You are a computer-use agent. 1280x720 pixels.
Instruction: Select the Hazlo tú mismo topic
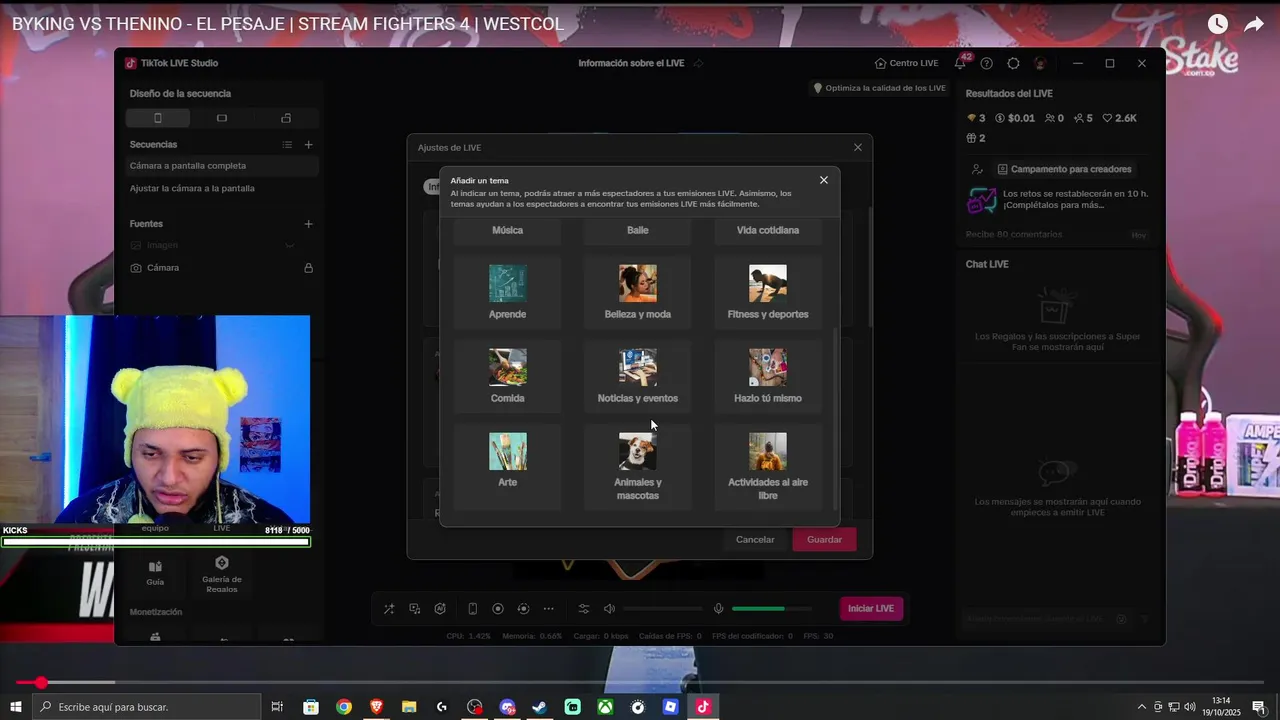pos(767,375)
